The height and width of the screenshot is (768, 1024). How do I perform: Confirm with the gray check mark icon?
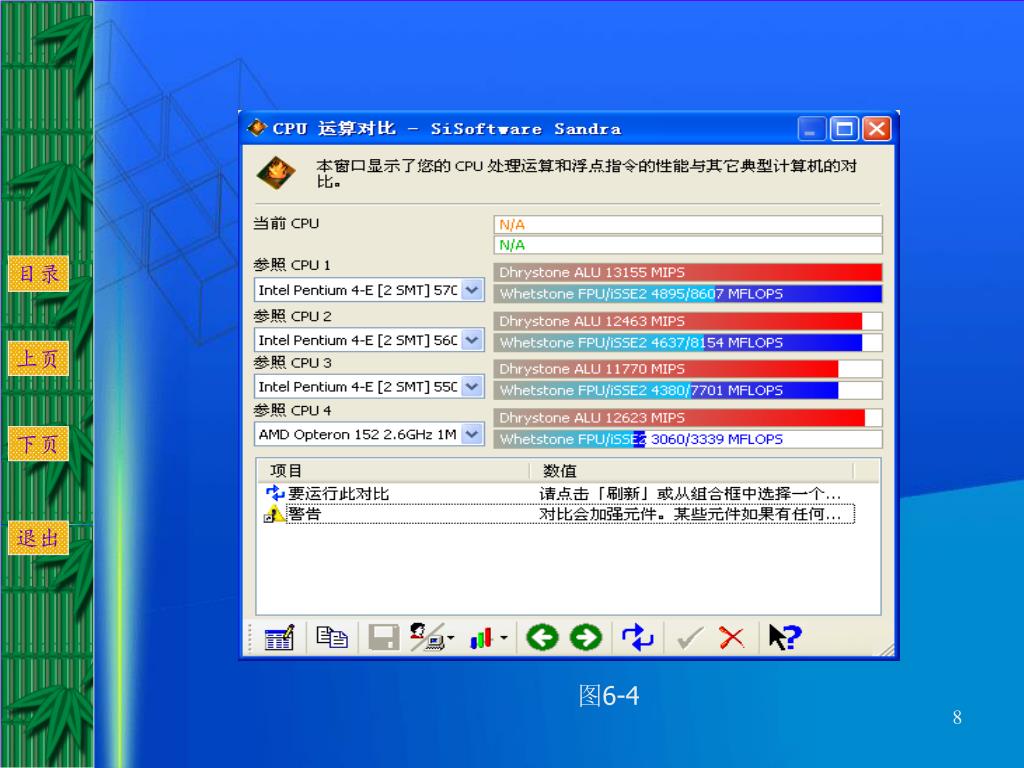(690, 638)
